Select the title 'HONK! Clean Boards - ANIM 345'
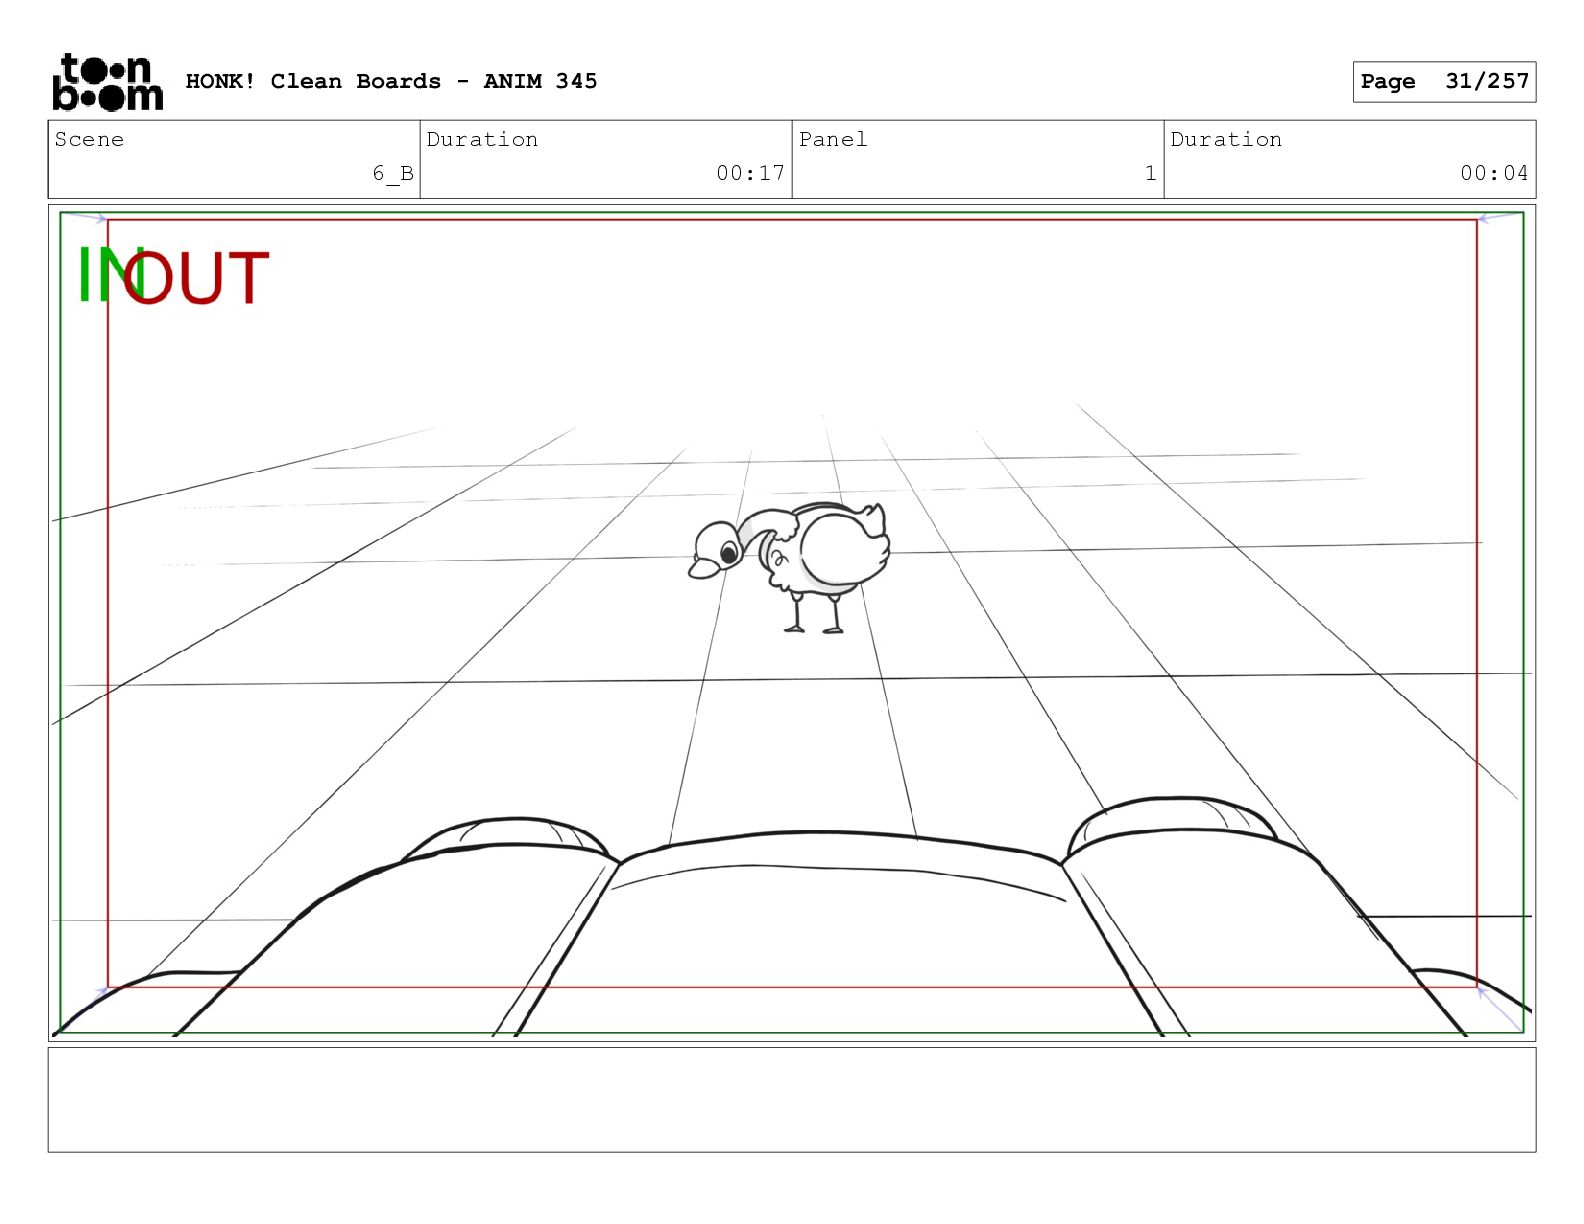This screenshot has height=1224, width=1584. tap(391, 81)
